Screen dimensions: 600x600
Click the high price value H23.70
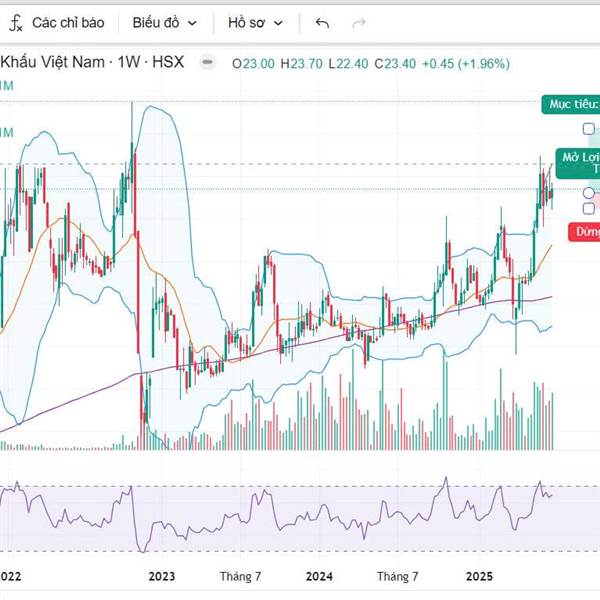pyautogui.click(x=302, y=64)
